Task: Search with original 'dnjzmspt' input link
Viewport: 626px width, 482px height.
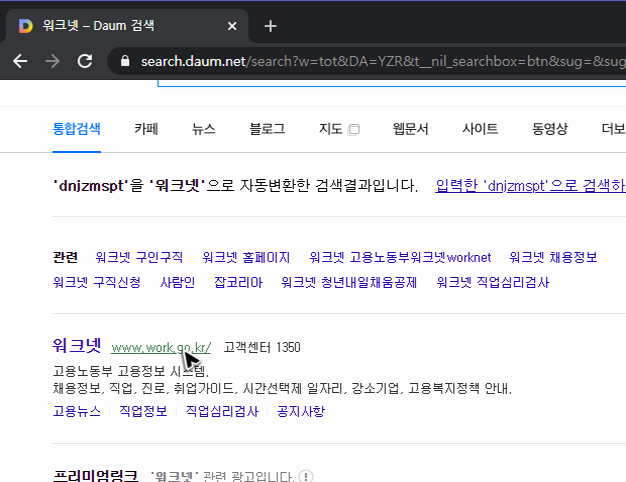Action: tap(531, 186)
